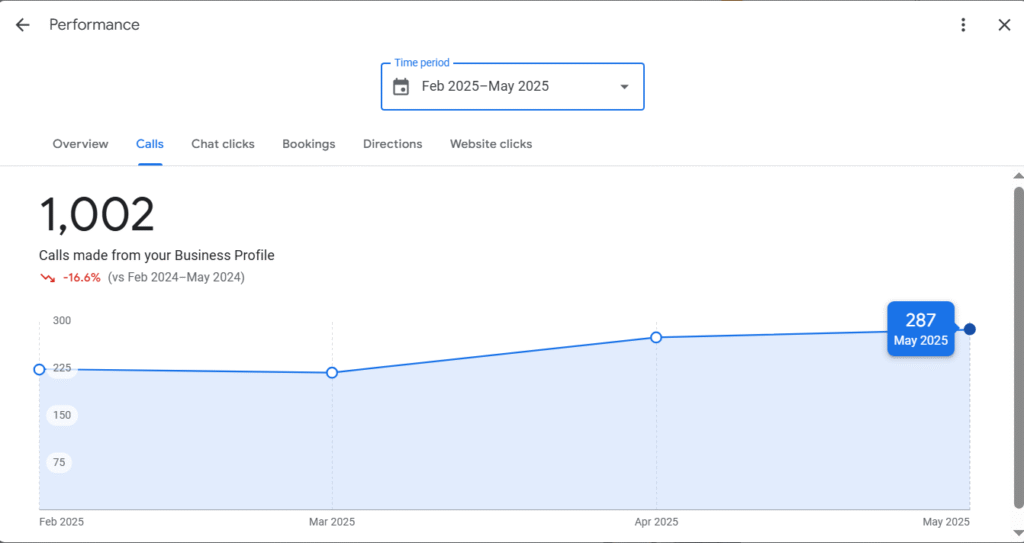
Task: Select the Mar 2025 data point on chart
Action: click(x=332, y=372)
